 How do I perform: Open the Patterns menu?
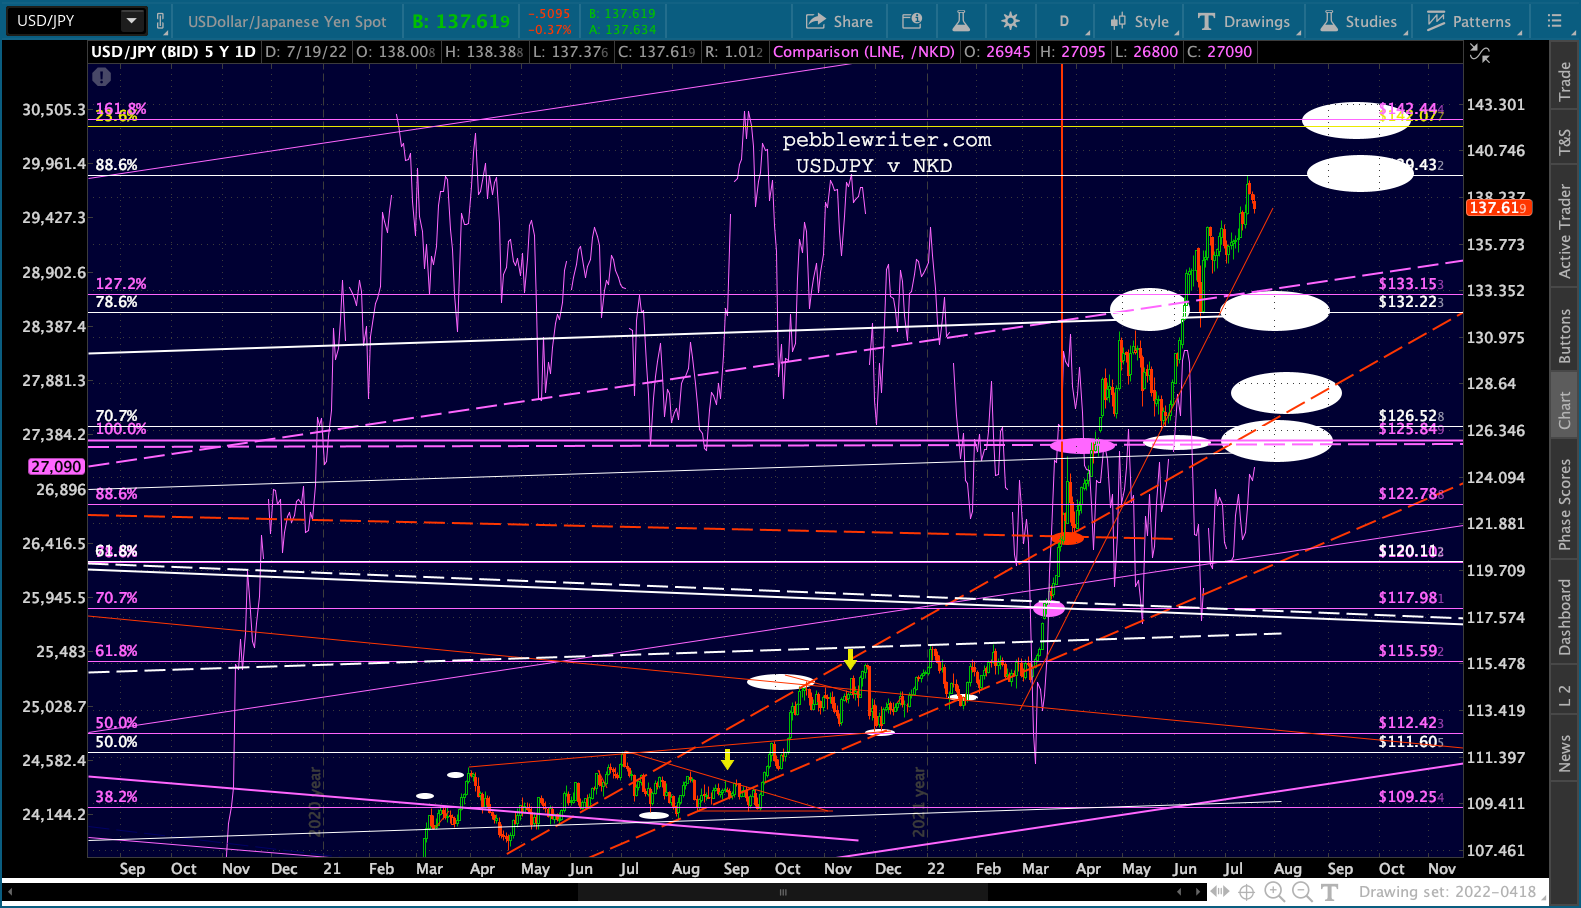coord(1469,21)
